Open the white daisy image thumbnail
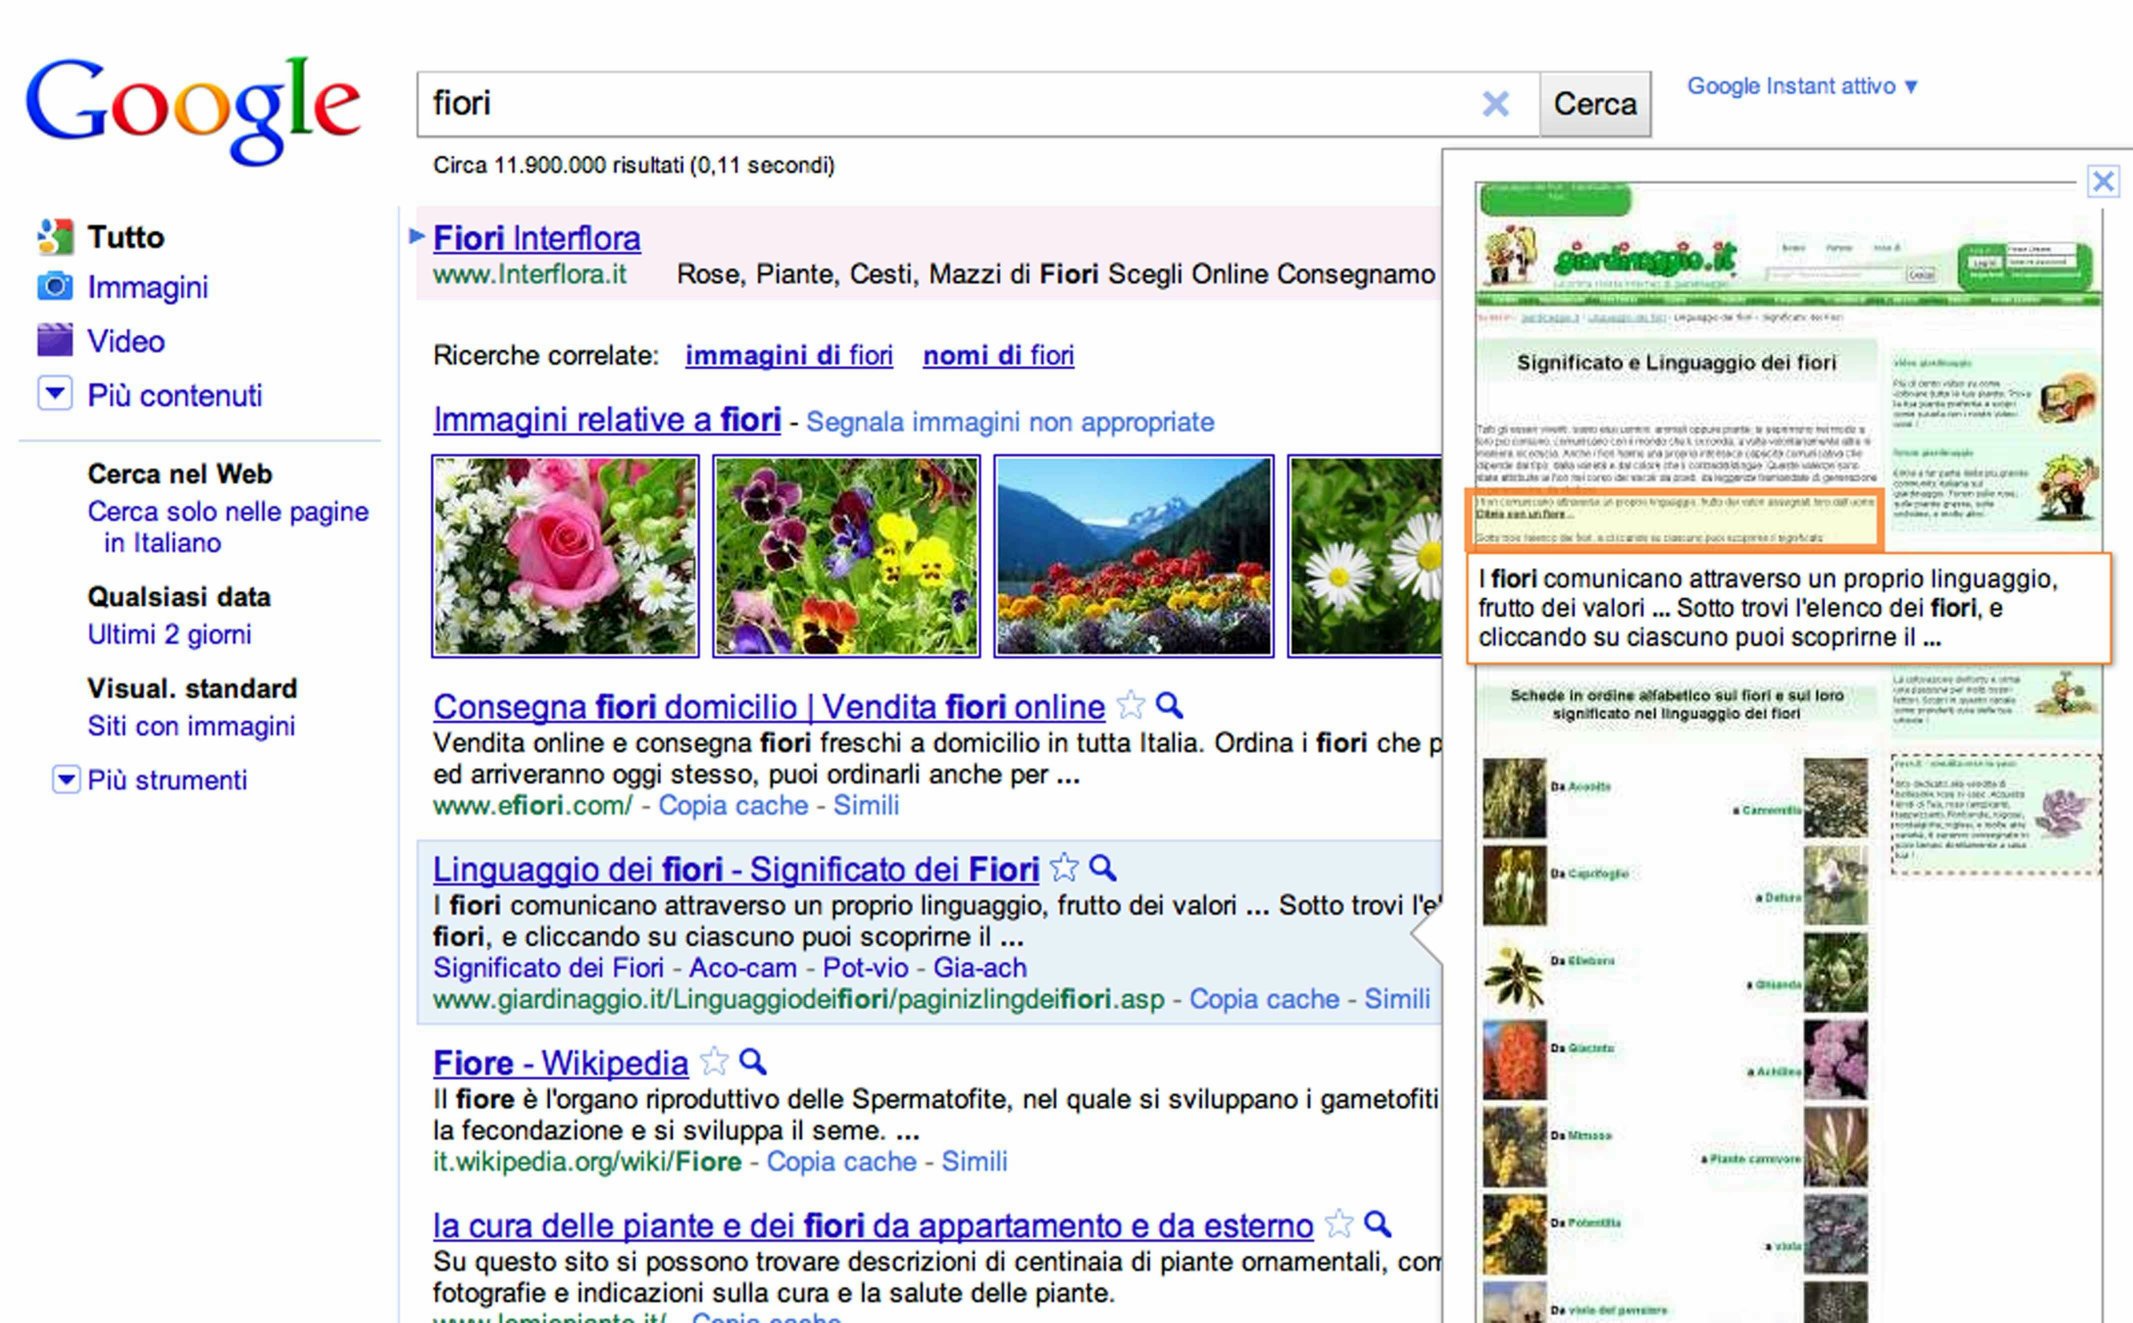 point(1365,556)
